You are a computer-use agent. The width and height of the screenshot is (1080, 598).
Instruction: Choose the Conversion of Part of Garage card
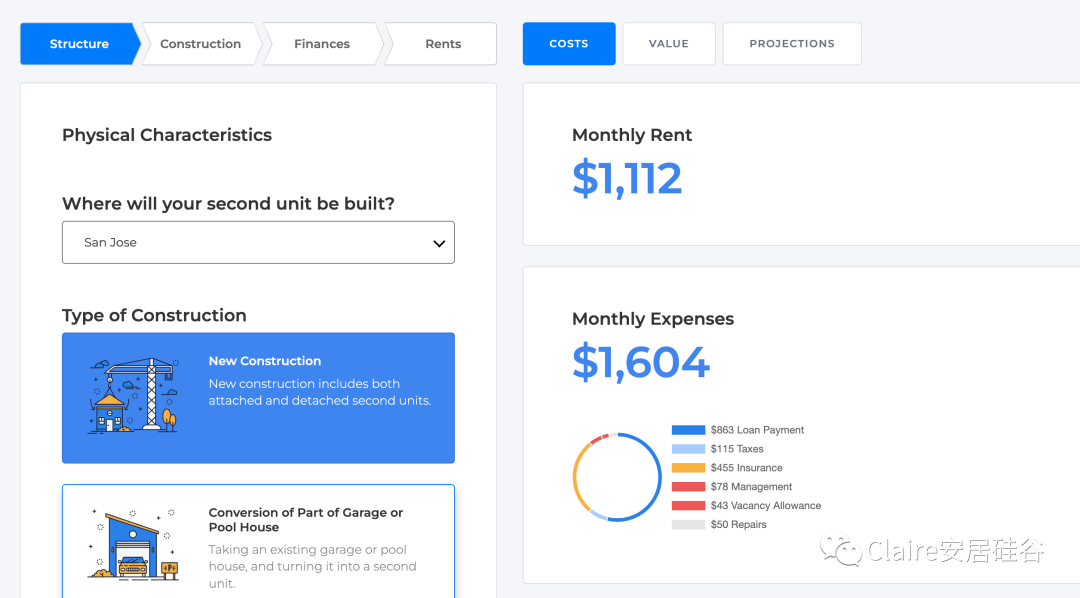258,542
